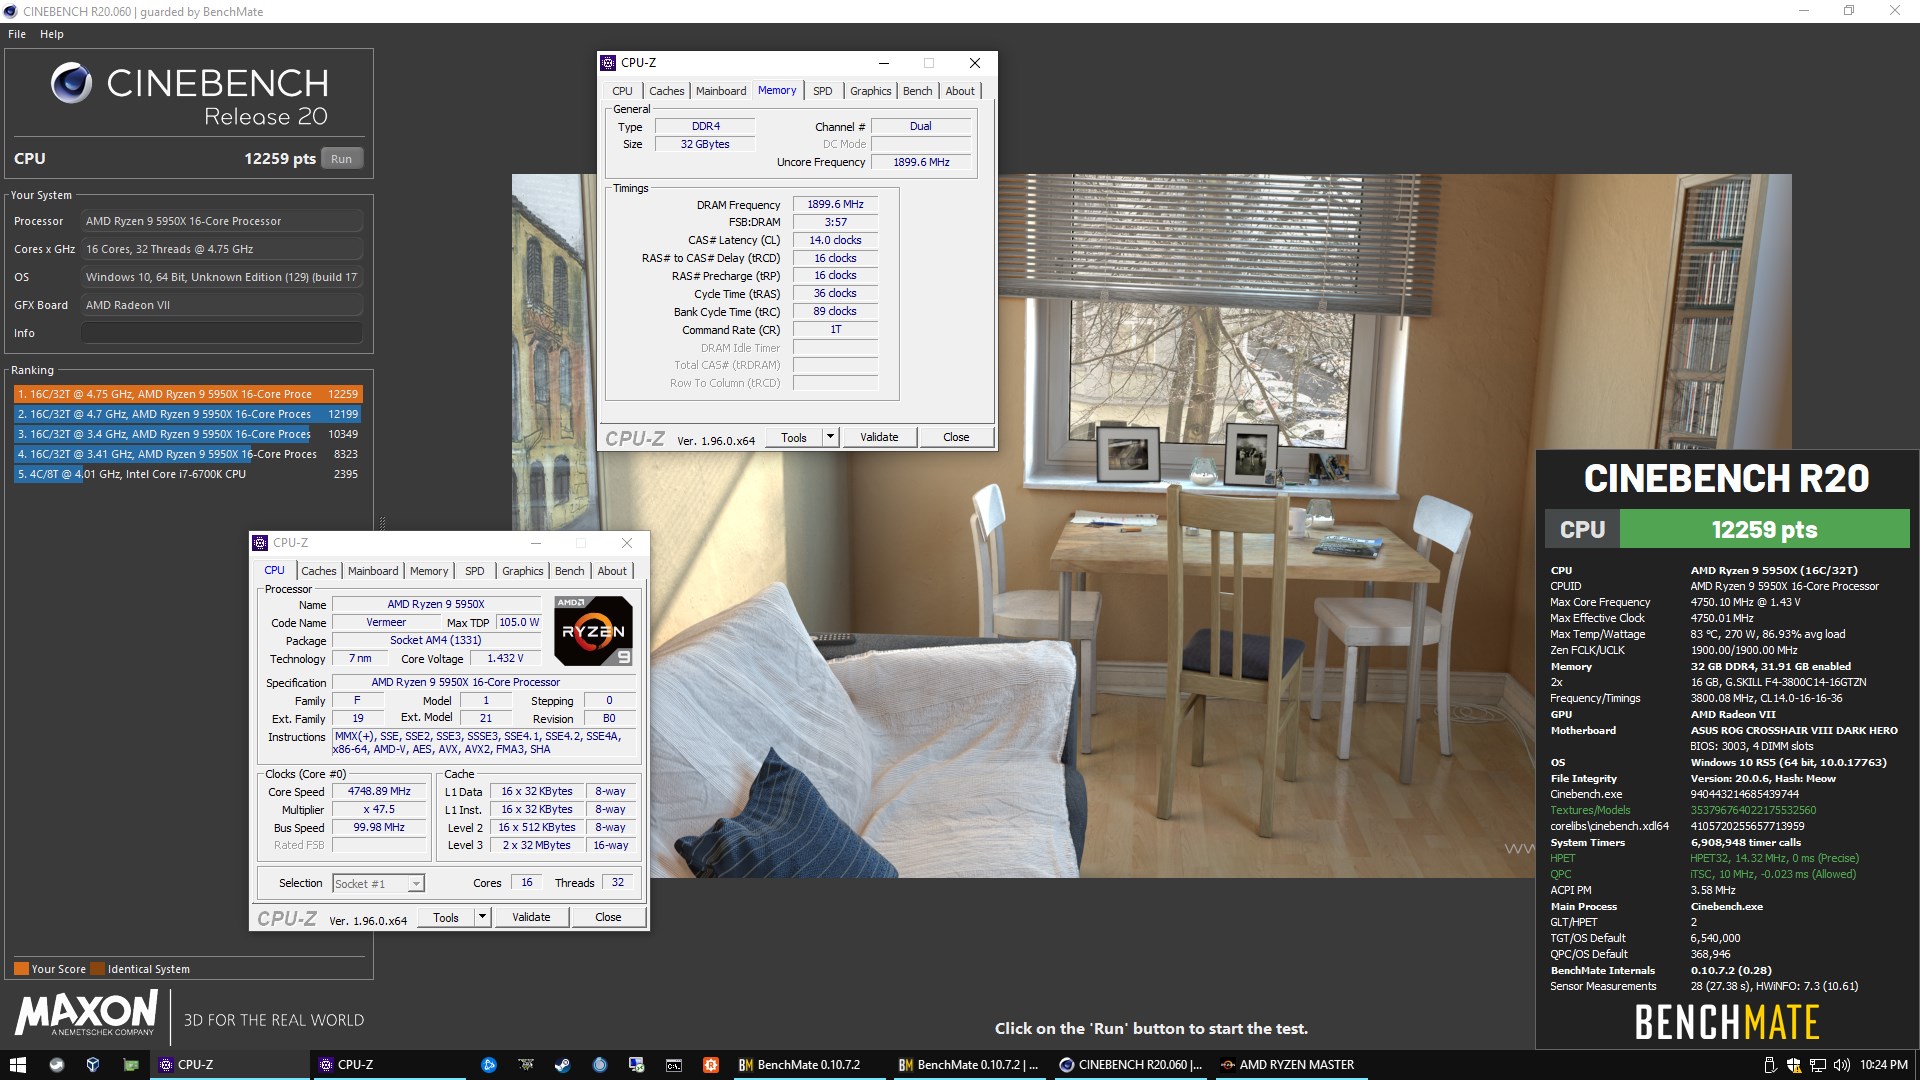Click the Run button next to CPU score
This screenshot has height=1080, width=1920.
point(342,159)
